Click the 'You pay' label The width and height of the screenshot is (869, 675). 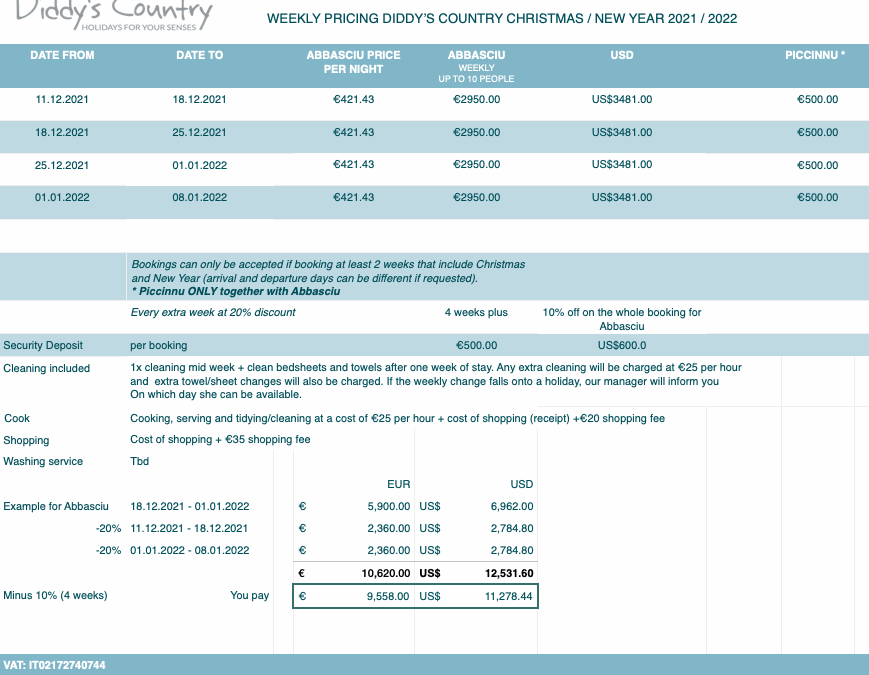[x=249, y=596]
